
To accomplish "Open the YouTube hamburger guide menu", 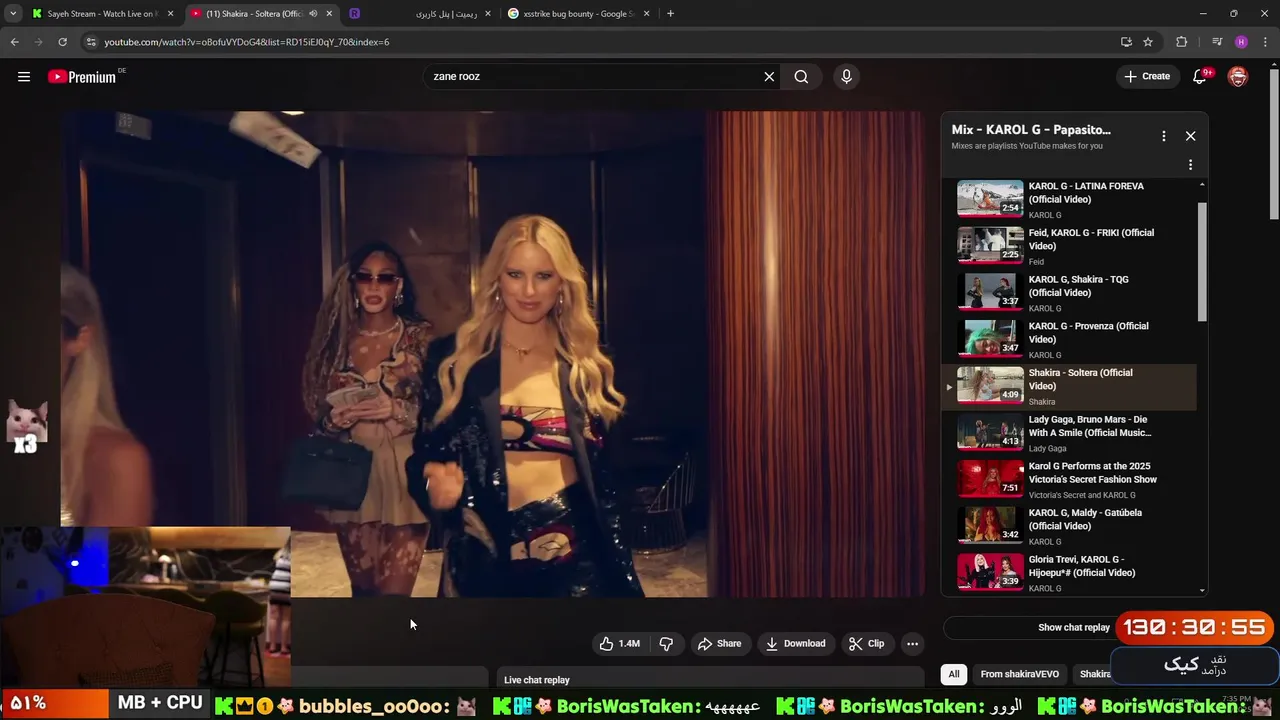I will pos(24,77).
